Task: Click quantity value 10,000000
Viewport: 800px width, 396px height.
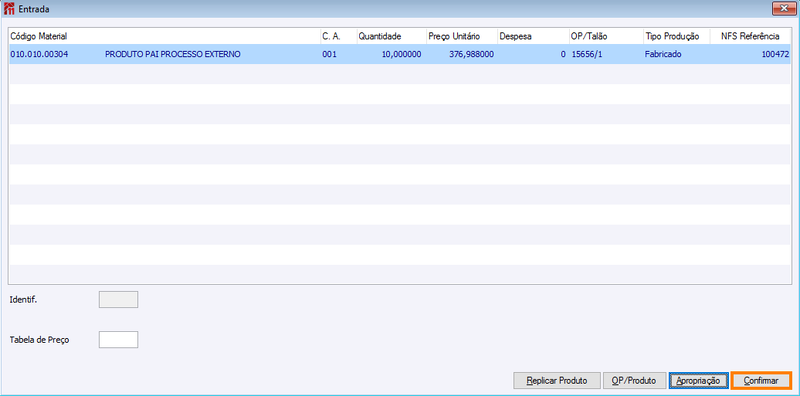Action: pyautogui.click(x=402, y=54)
